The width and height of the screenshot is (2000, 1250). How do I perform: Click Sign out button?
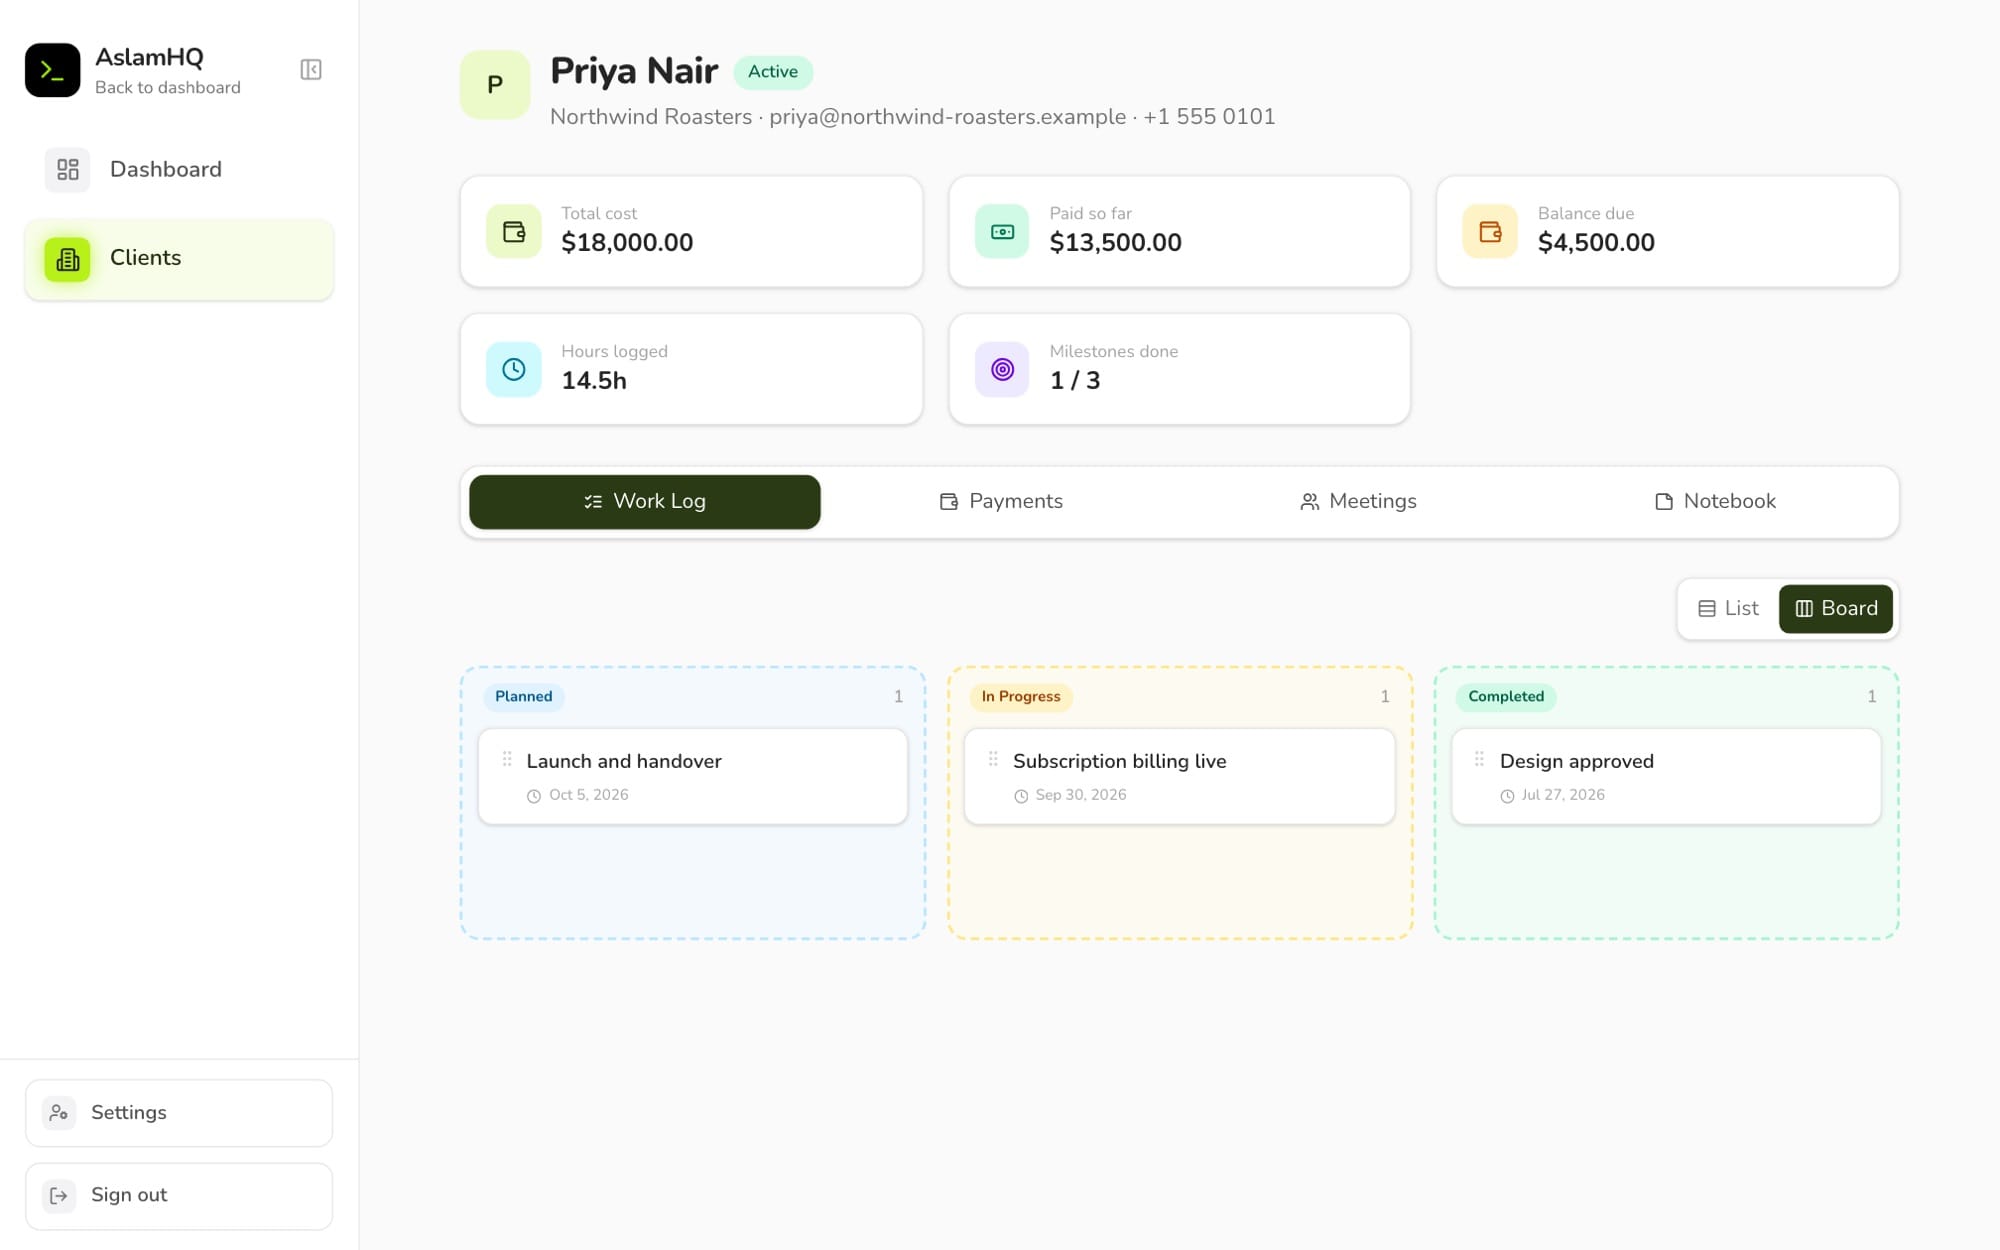[179, 1196]
